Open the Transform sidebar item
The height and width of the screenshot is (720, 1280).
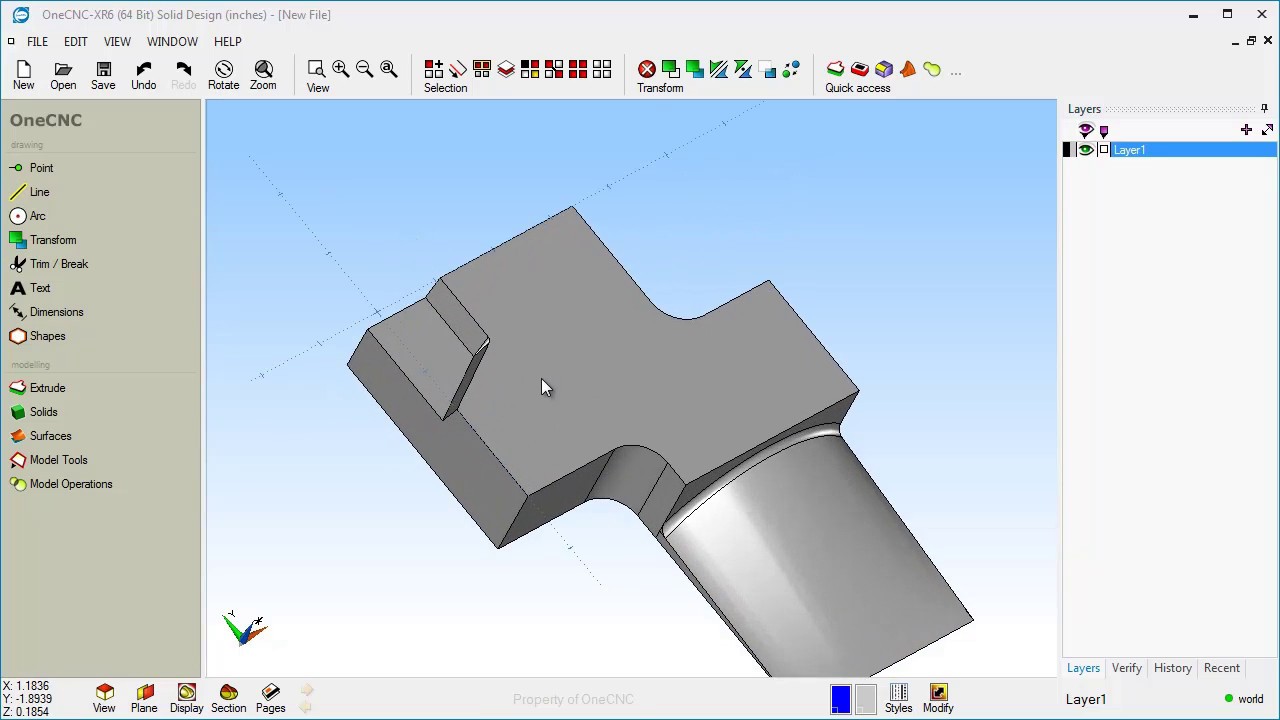coord(43,240)
